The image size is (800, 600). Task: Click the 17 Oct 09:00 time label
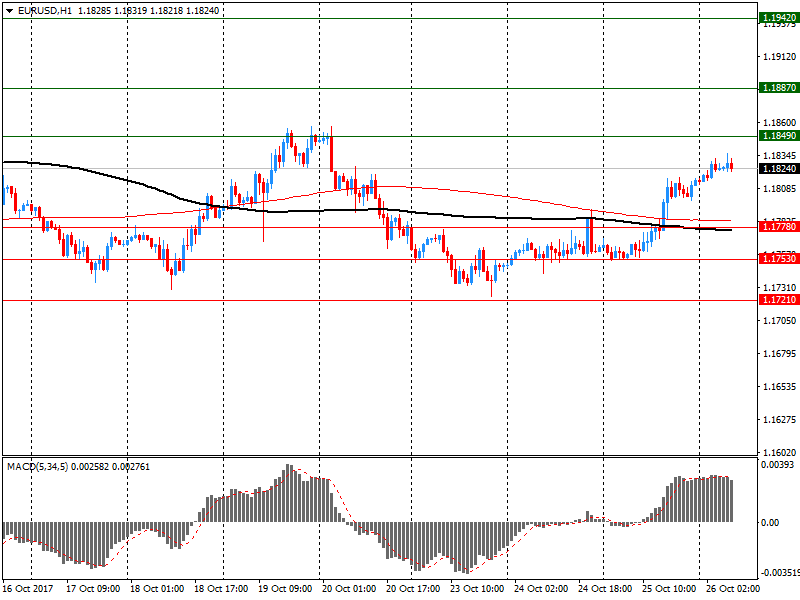pos(93,589)
